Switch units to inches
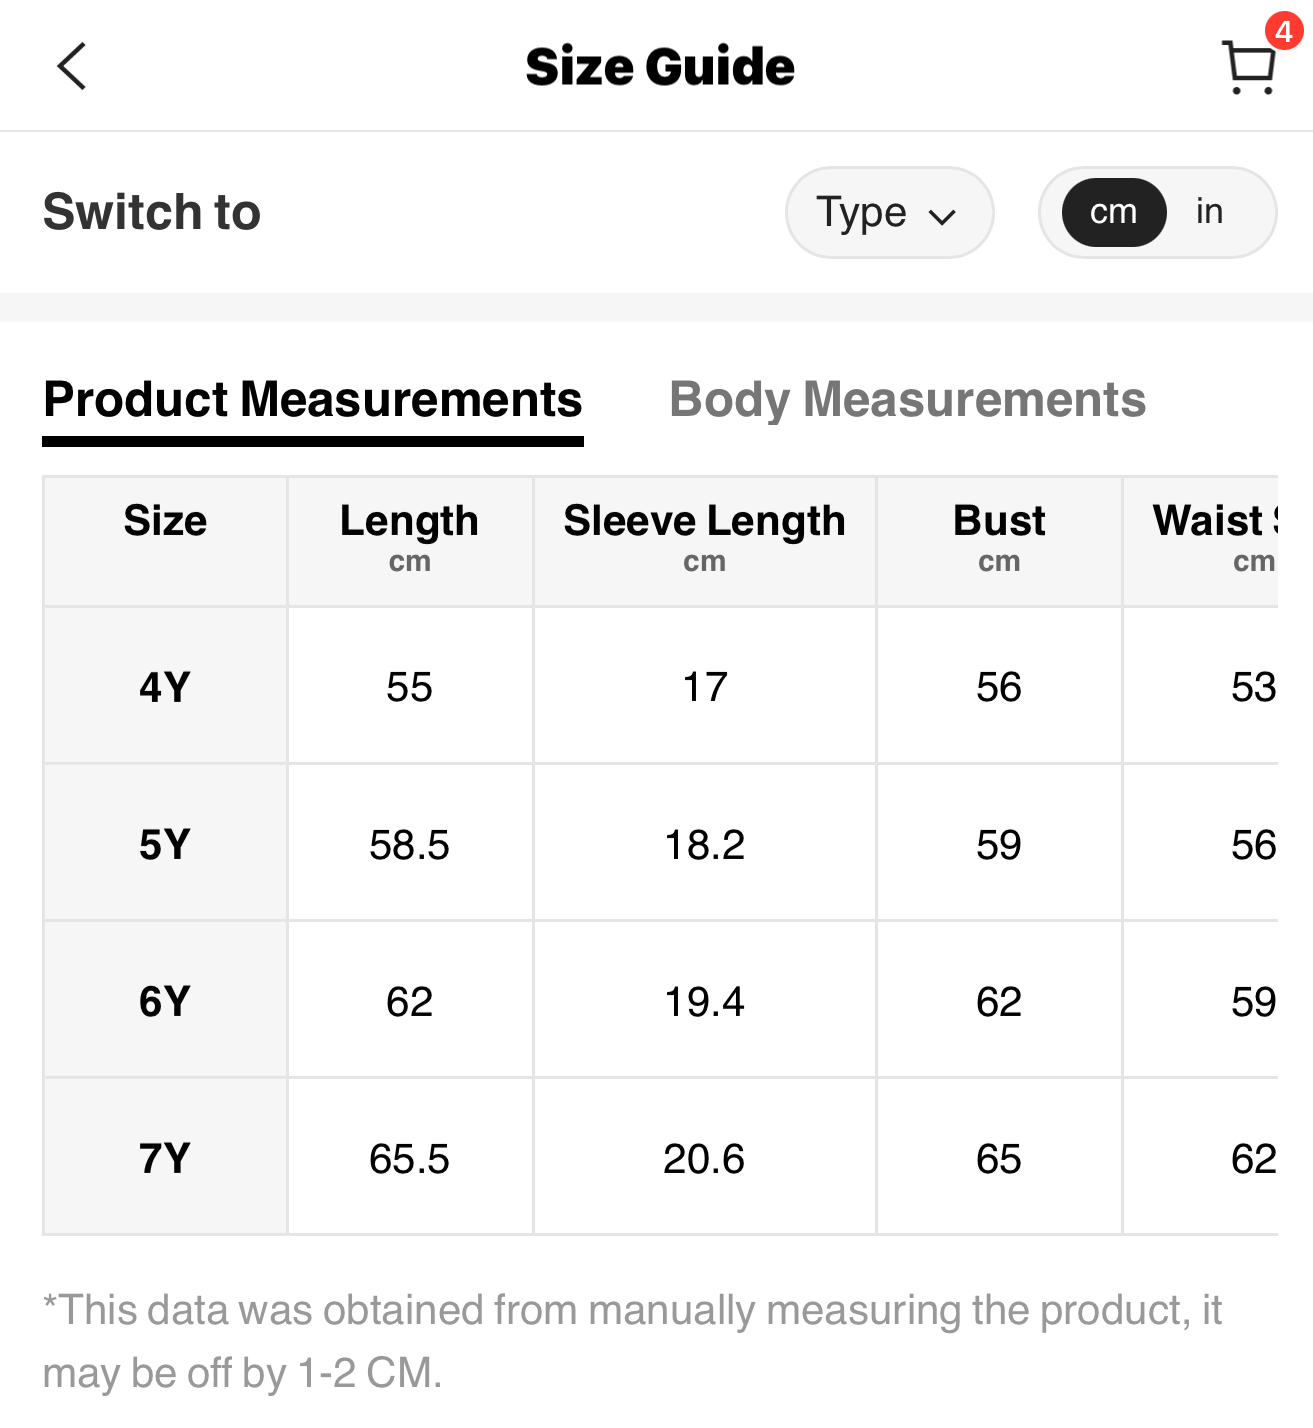Screen dimensions: 1313x1428 point(1209,212)
